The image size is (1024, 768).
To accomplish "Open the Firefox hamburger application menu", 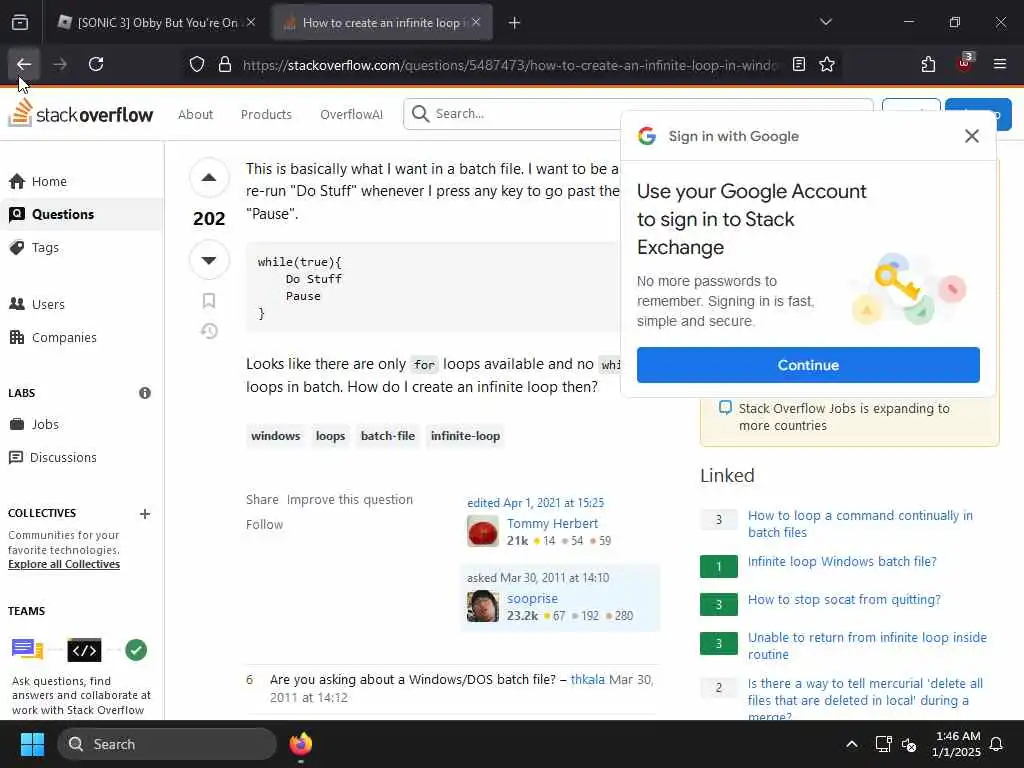I will pyautogui.click(x=999, y=64).
